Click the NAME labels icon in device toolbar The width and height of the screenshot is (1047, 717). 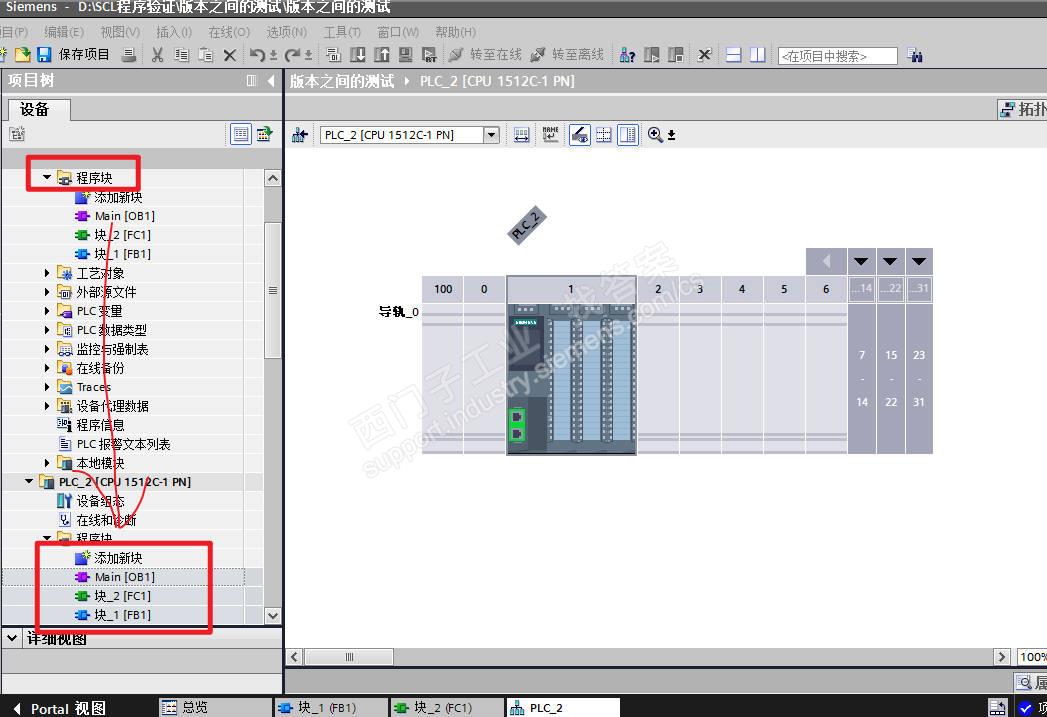click(550, 135)
